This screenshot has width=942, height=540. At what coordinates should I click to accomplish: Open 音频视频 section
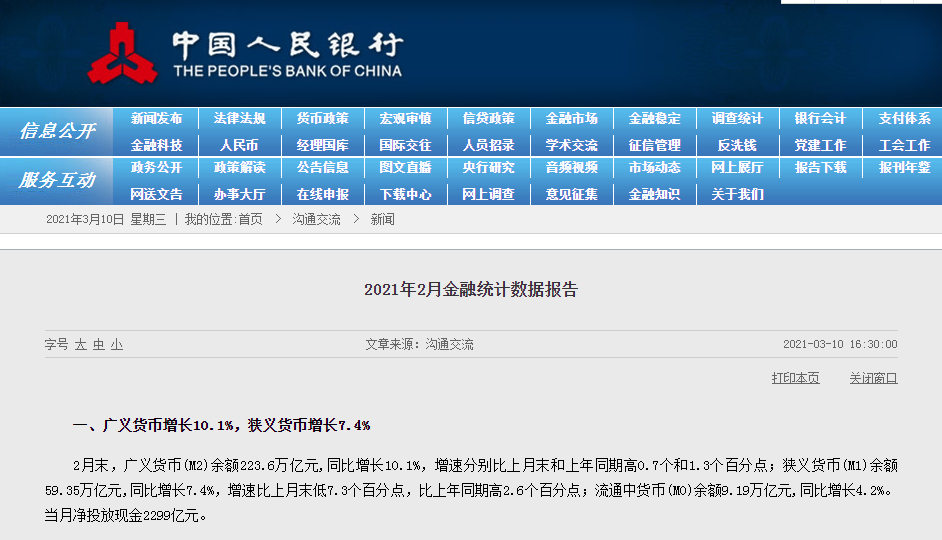571,168
